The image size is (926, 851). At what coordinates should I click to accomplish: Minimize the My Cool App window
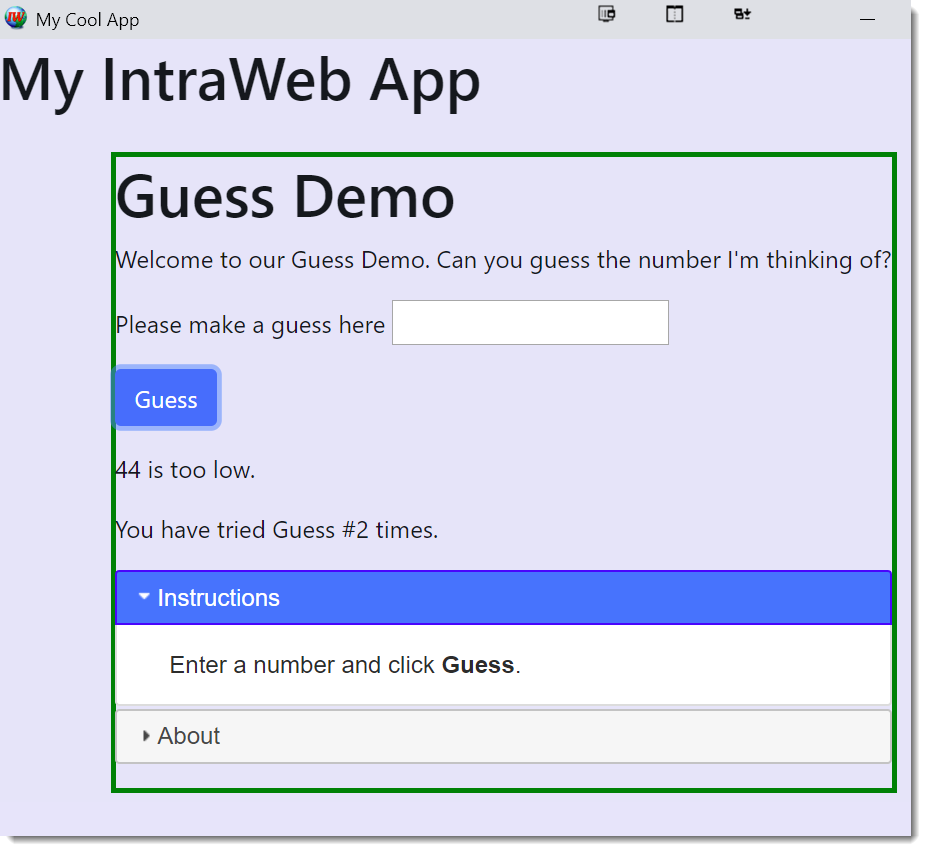(x=867, y=19)
